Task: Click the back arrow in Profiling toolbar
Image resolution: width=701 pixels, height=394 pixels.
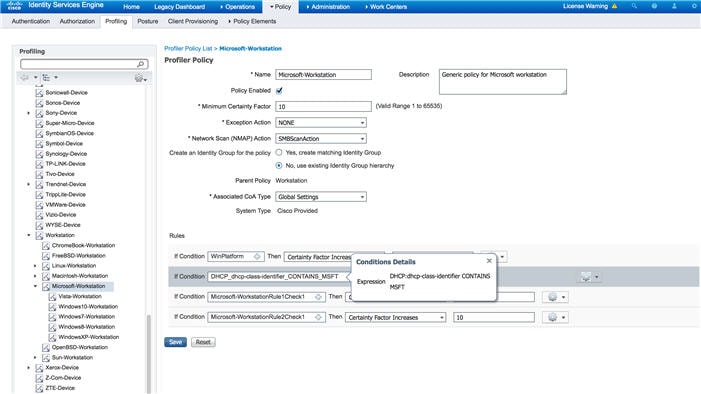Action: coord(25,78)
